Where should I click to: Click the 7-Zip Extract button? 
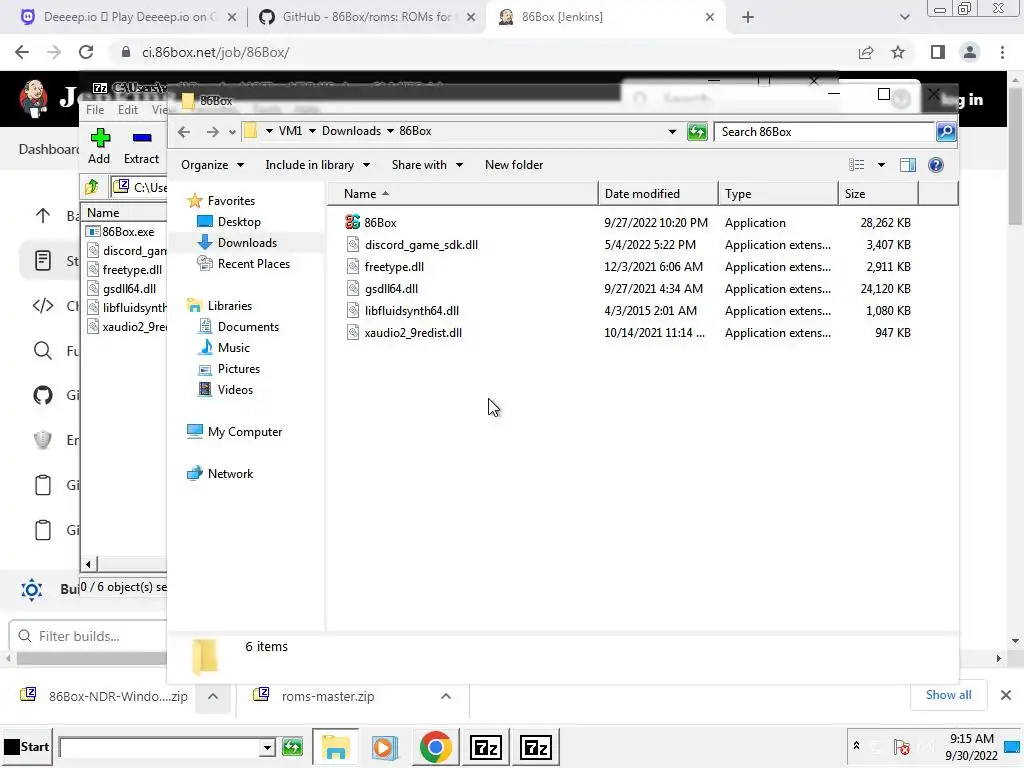point(141,146)
